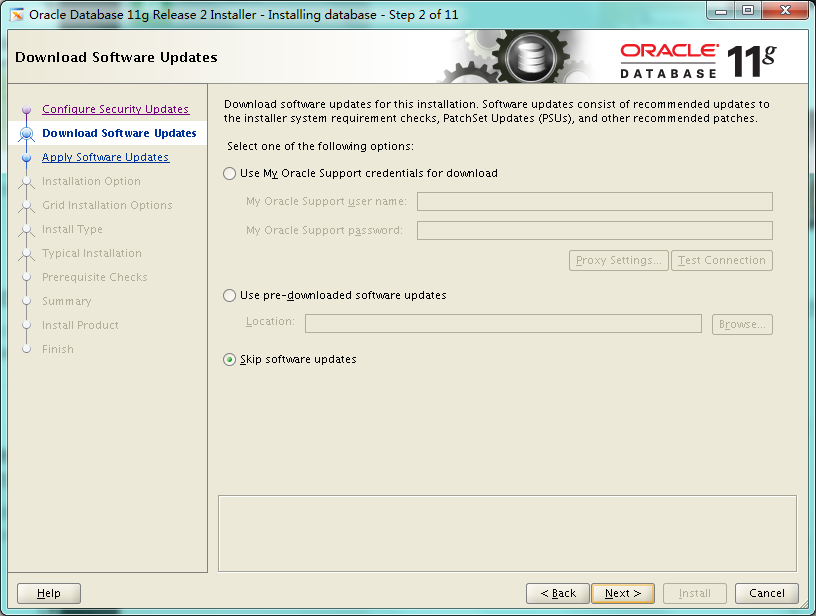This screenshot has width=816, height=616.
Task: Click Typical Installation step label
Action: (x=92, y=253)
